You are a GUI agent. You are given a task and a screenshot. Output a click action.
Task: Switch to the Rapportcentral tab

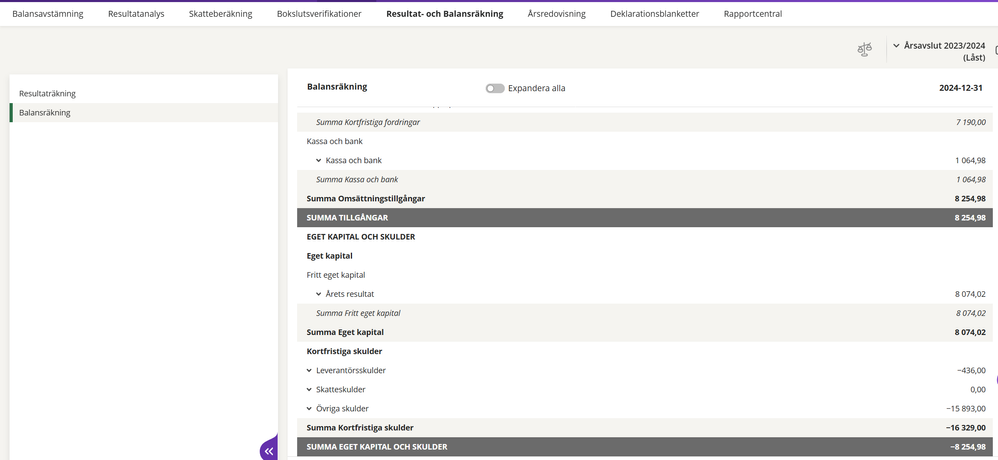point(753,14)
